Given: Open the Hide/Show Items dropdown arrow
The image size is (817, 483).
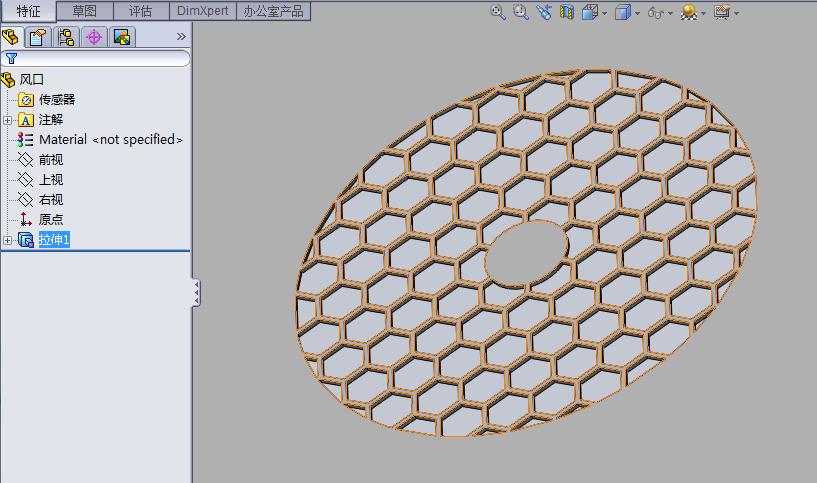Looking at the screenshot, I should click(670, 14).
